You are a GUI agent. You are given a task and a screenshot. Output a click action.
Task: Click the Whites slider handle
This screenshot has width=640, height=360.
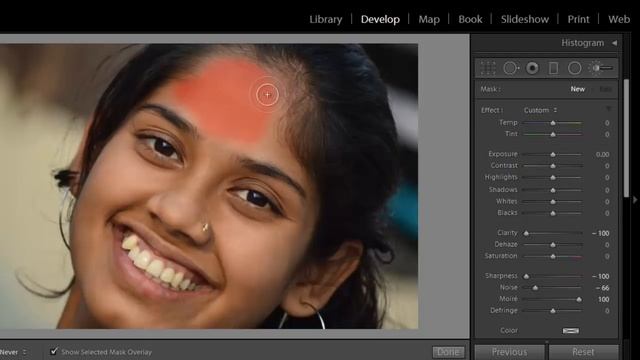pos(553,202)
